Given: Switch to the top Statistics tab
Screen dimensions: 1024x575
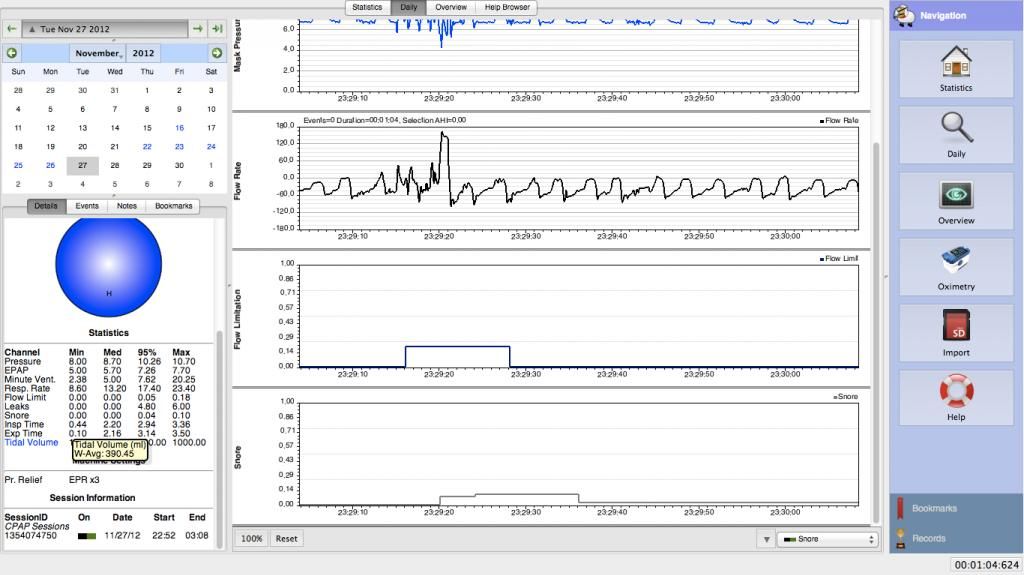Looking at the screenshot, I should click(x=367, y=7).
